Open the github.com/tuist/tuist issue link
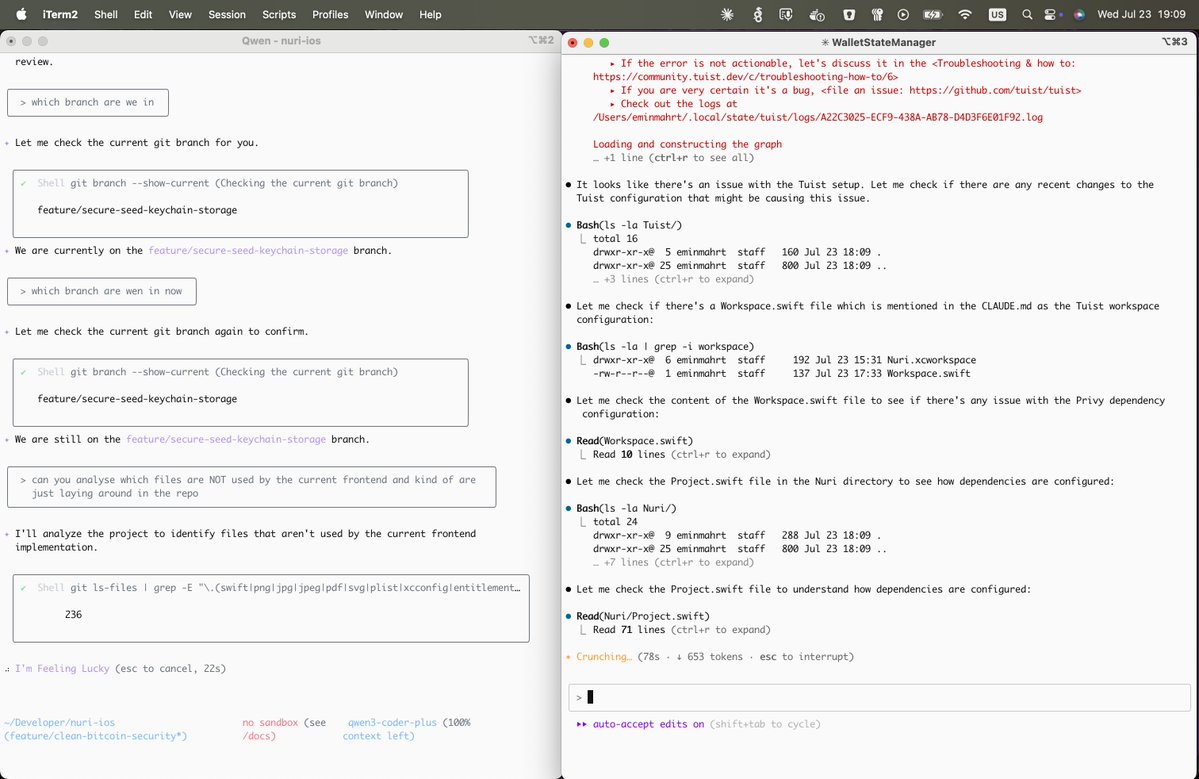Viewport: 1199px width, 779px height. click(995, 90)
